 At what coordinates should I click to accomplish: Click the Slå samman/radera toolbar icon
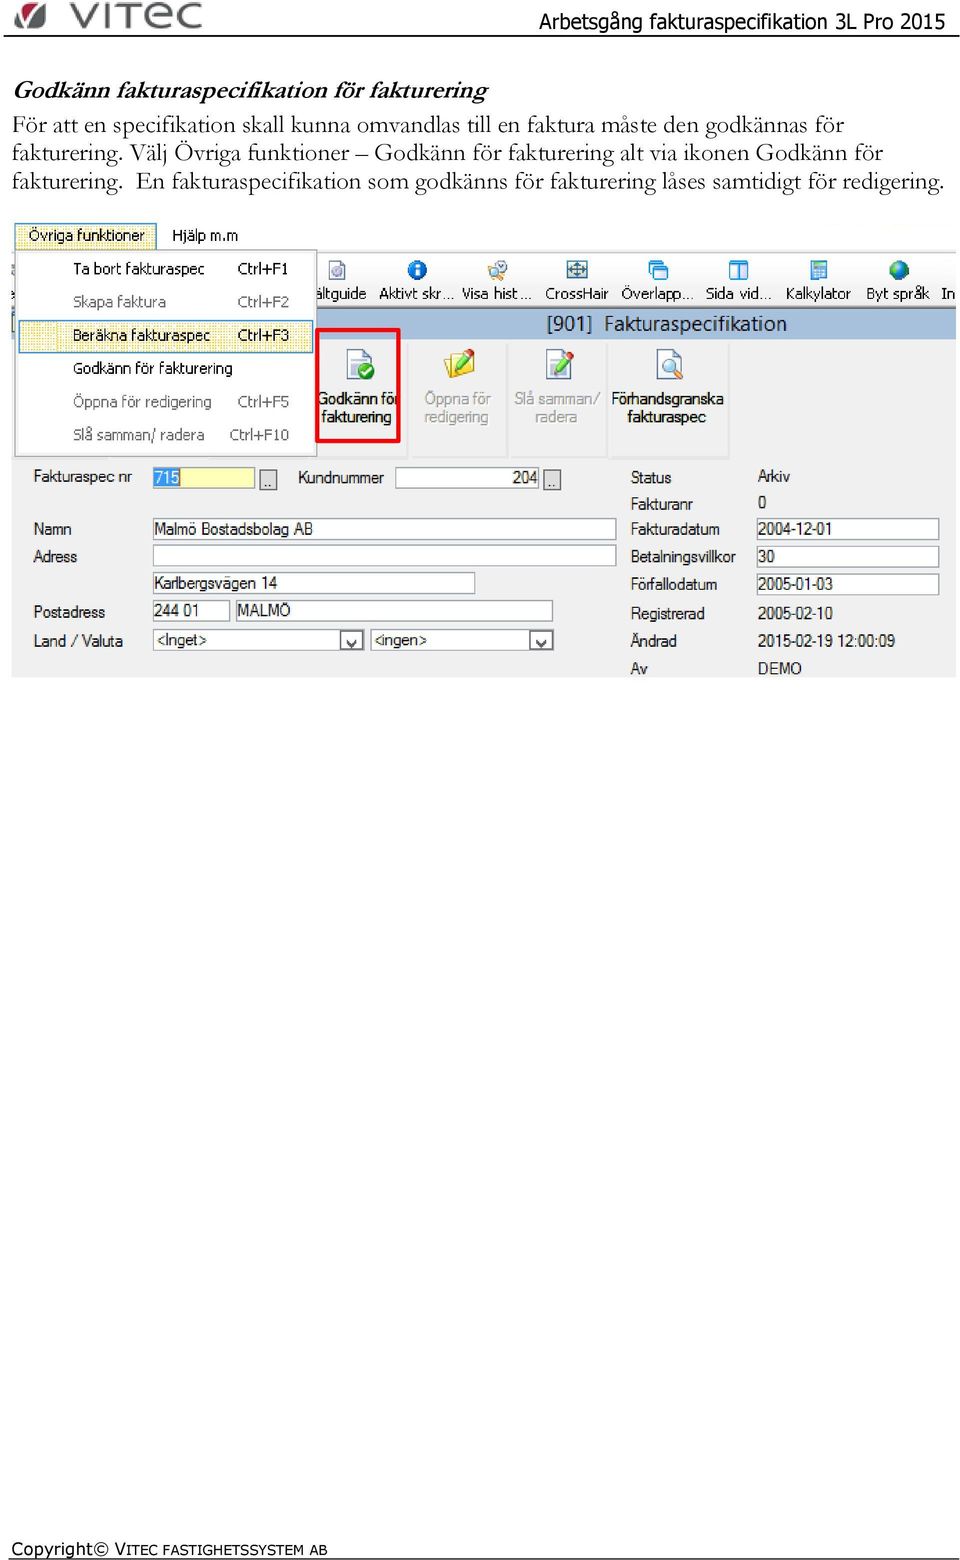[557, 386]
